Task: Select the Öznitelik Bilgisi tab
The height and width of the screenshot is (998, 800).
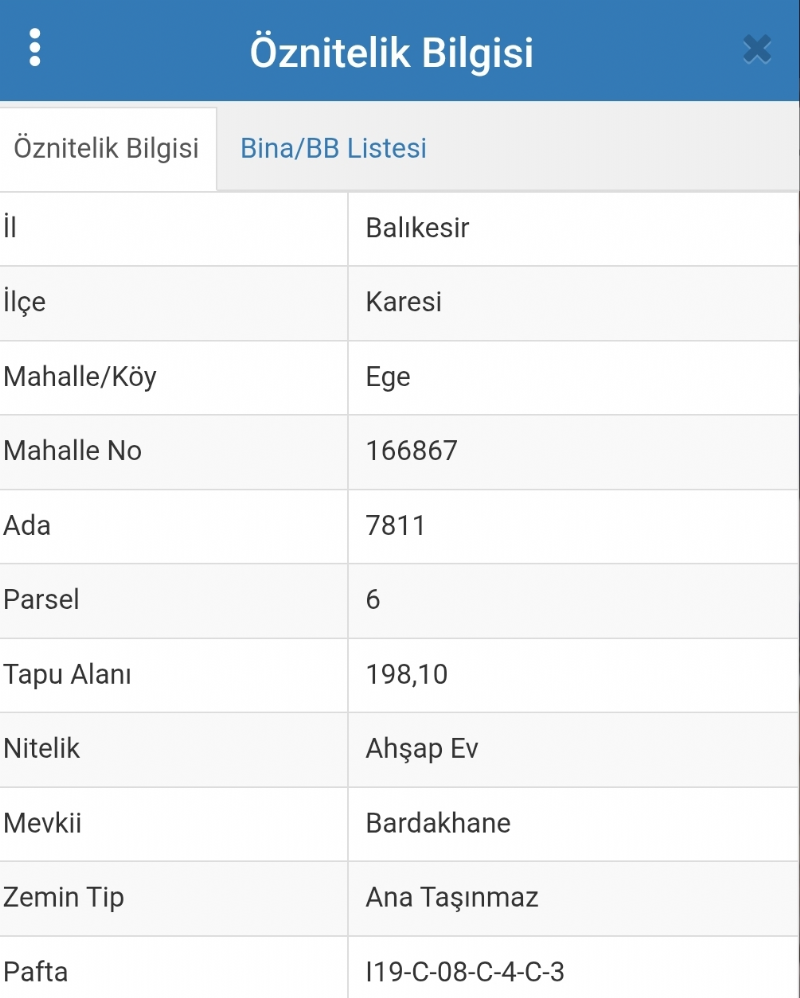Action: click(x=106, y=148)
